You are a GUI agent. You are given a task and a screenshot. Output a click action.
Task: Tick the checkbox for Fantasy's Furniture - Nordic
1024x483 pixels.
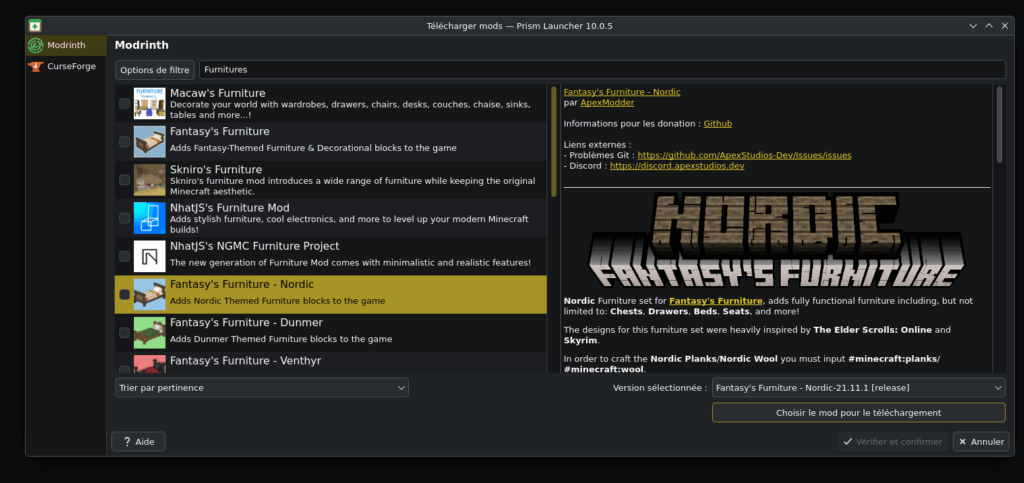(x=124, y=294)
